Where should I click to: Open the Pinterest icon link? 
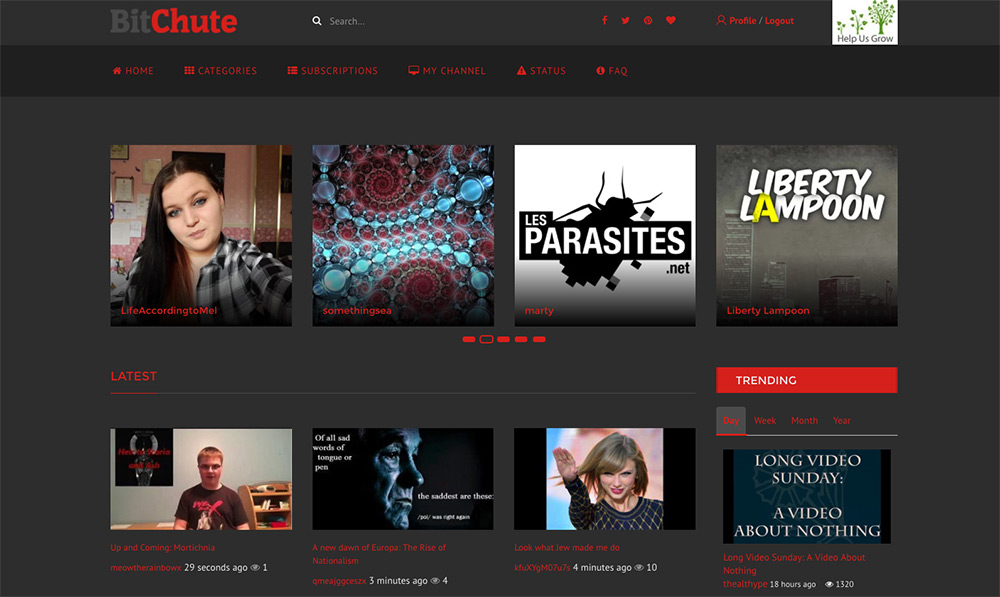click(648, 20)
